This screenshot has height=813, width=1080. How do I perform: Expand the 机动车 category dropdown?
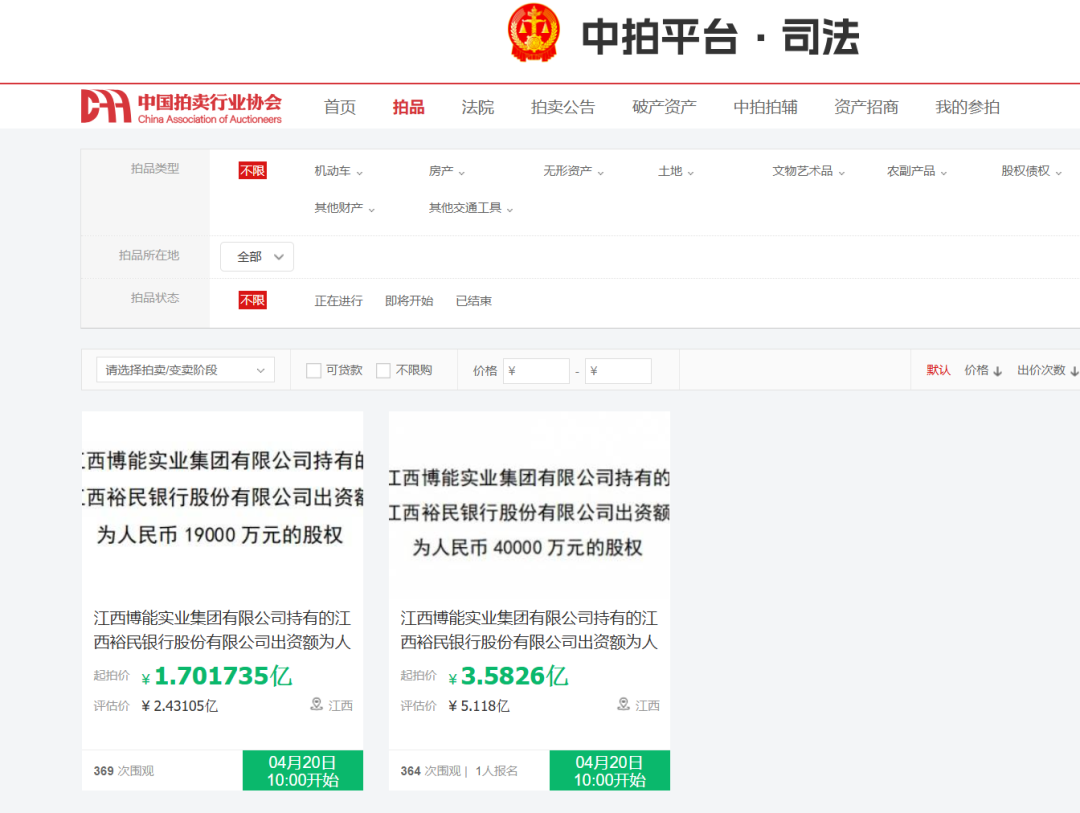pos(336,170)
